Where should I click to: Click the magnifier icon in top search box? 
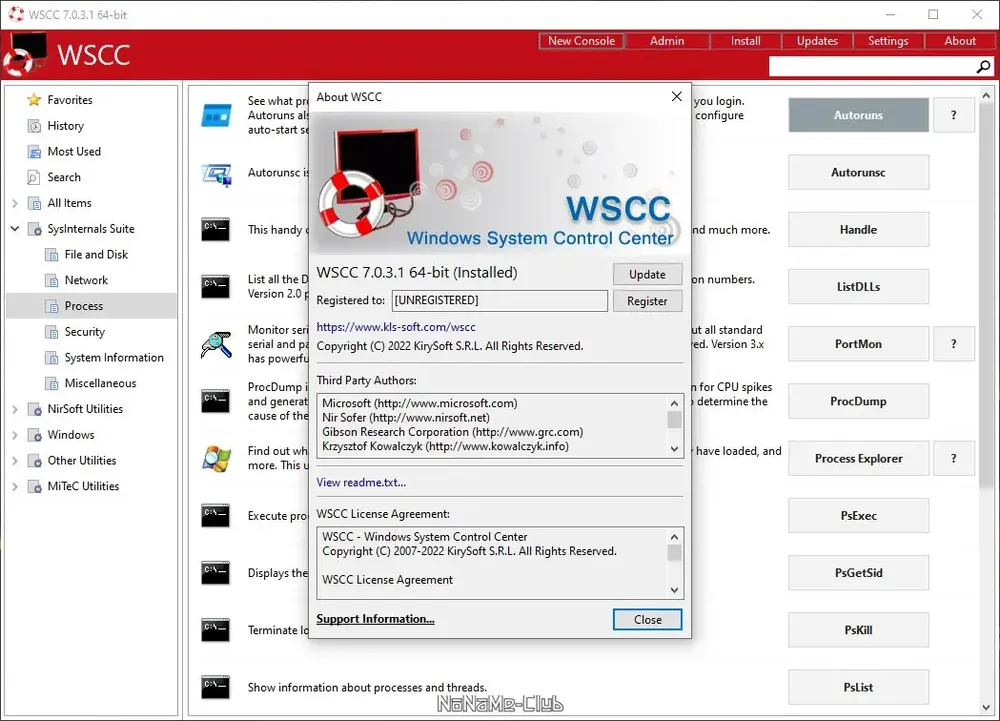point(983,66)
